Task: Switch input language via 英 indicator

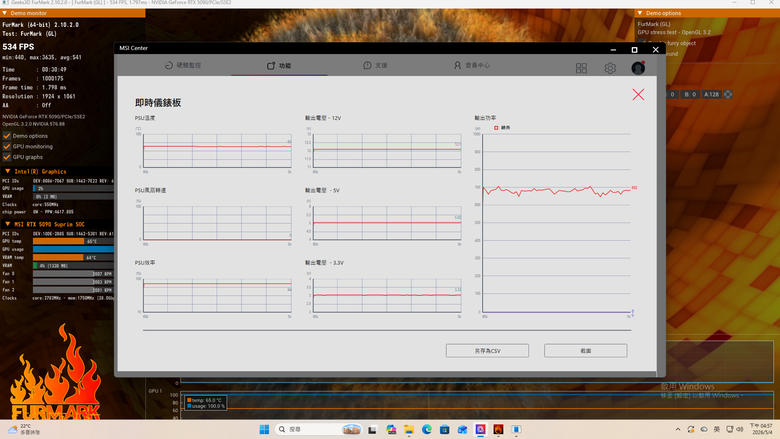Action: [717, 430]
